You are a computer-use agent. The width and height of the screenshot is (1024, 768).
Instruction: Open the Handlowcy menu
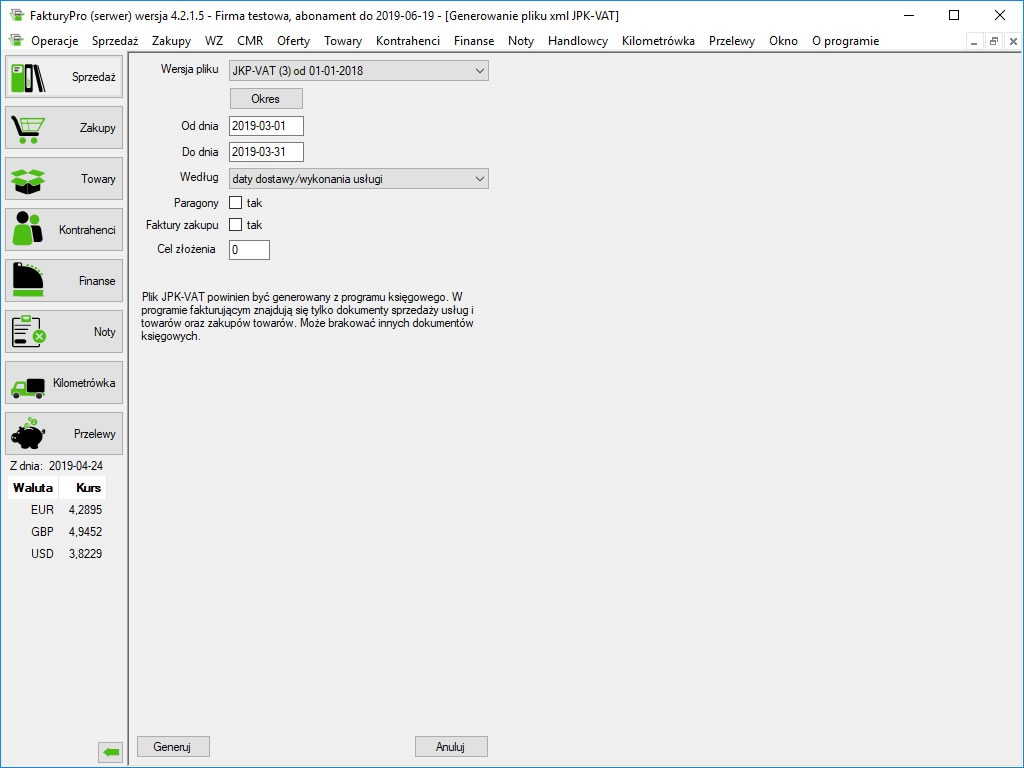577,41
